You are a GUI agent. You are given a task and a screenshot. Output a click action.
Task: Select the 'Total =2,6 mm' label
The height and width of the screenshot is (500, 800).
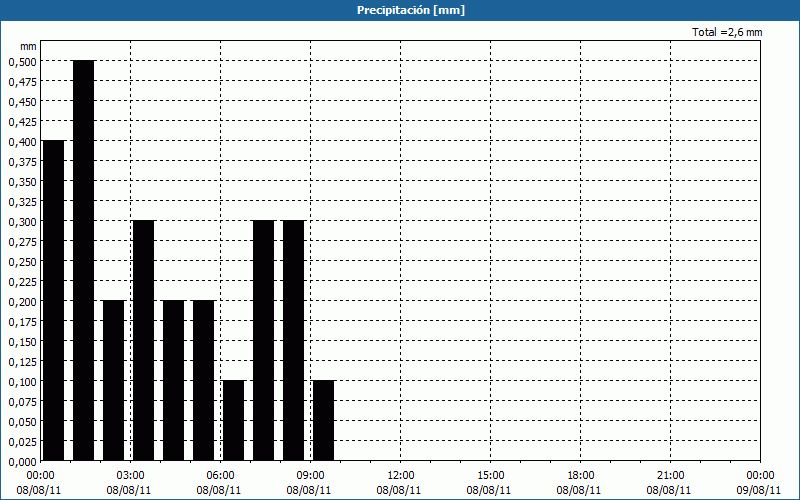727,32
